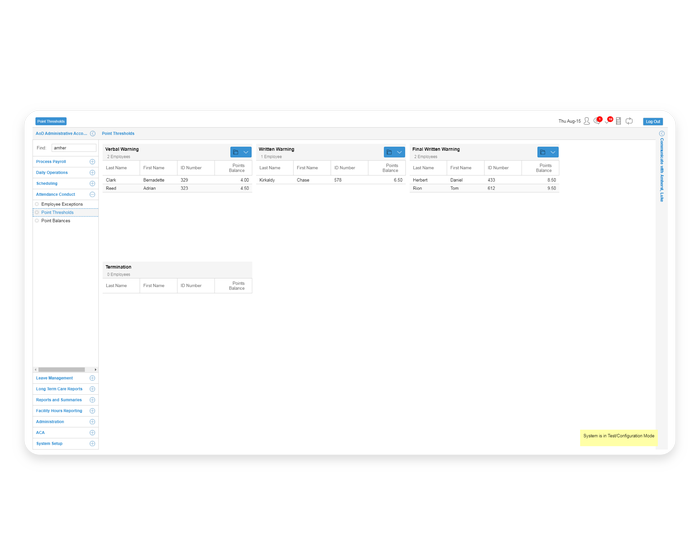Expand the Administration section

92,422
